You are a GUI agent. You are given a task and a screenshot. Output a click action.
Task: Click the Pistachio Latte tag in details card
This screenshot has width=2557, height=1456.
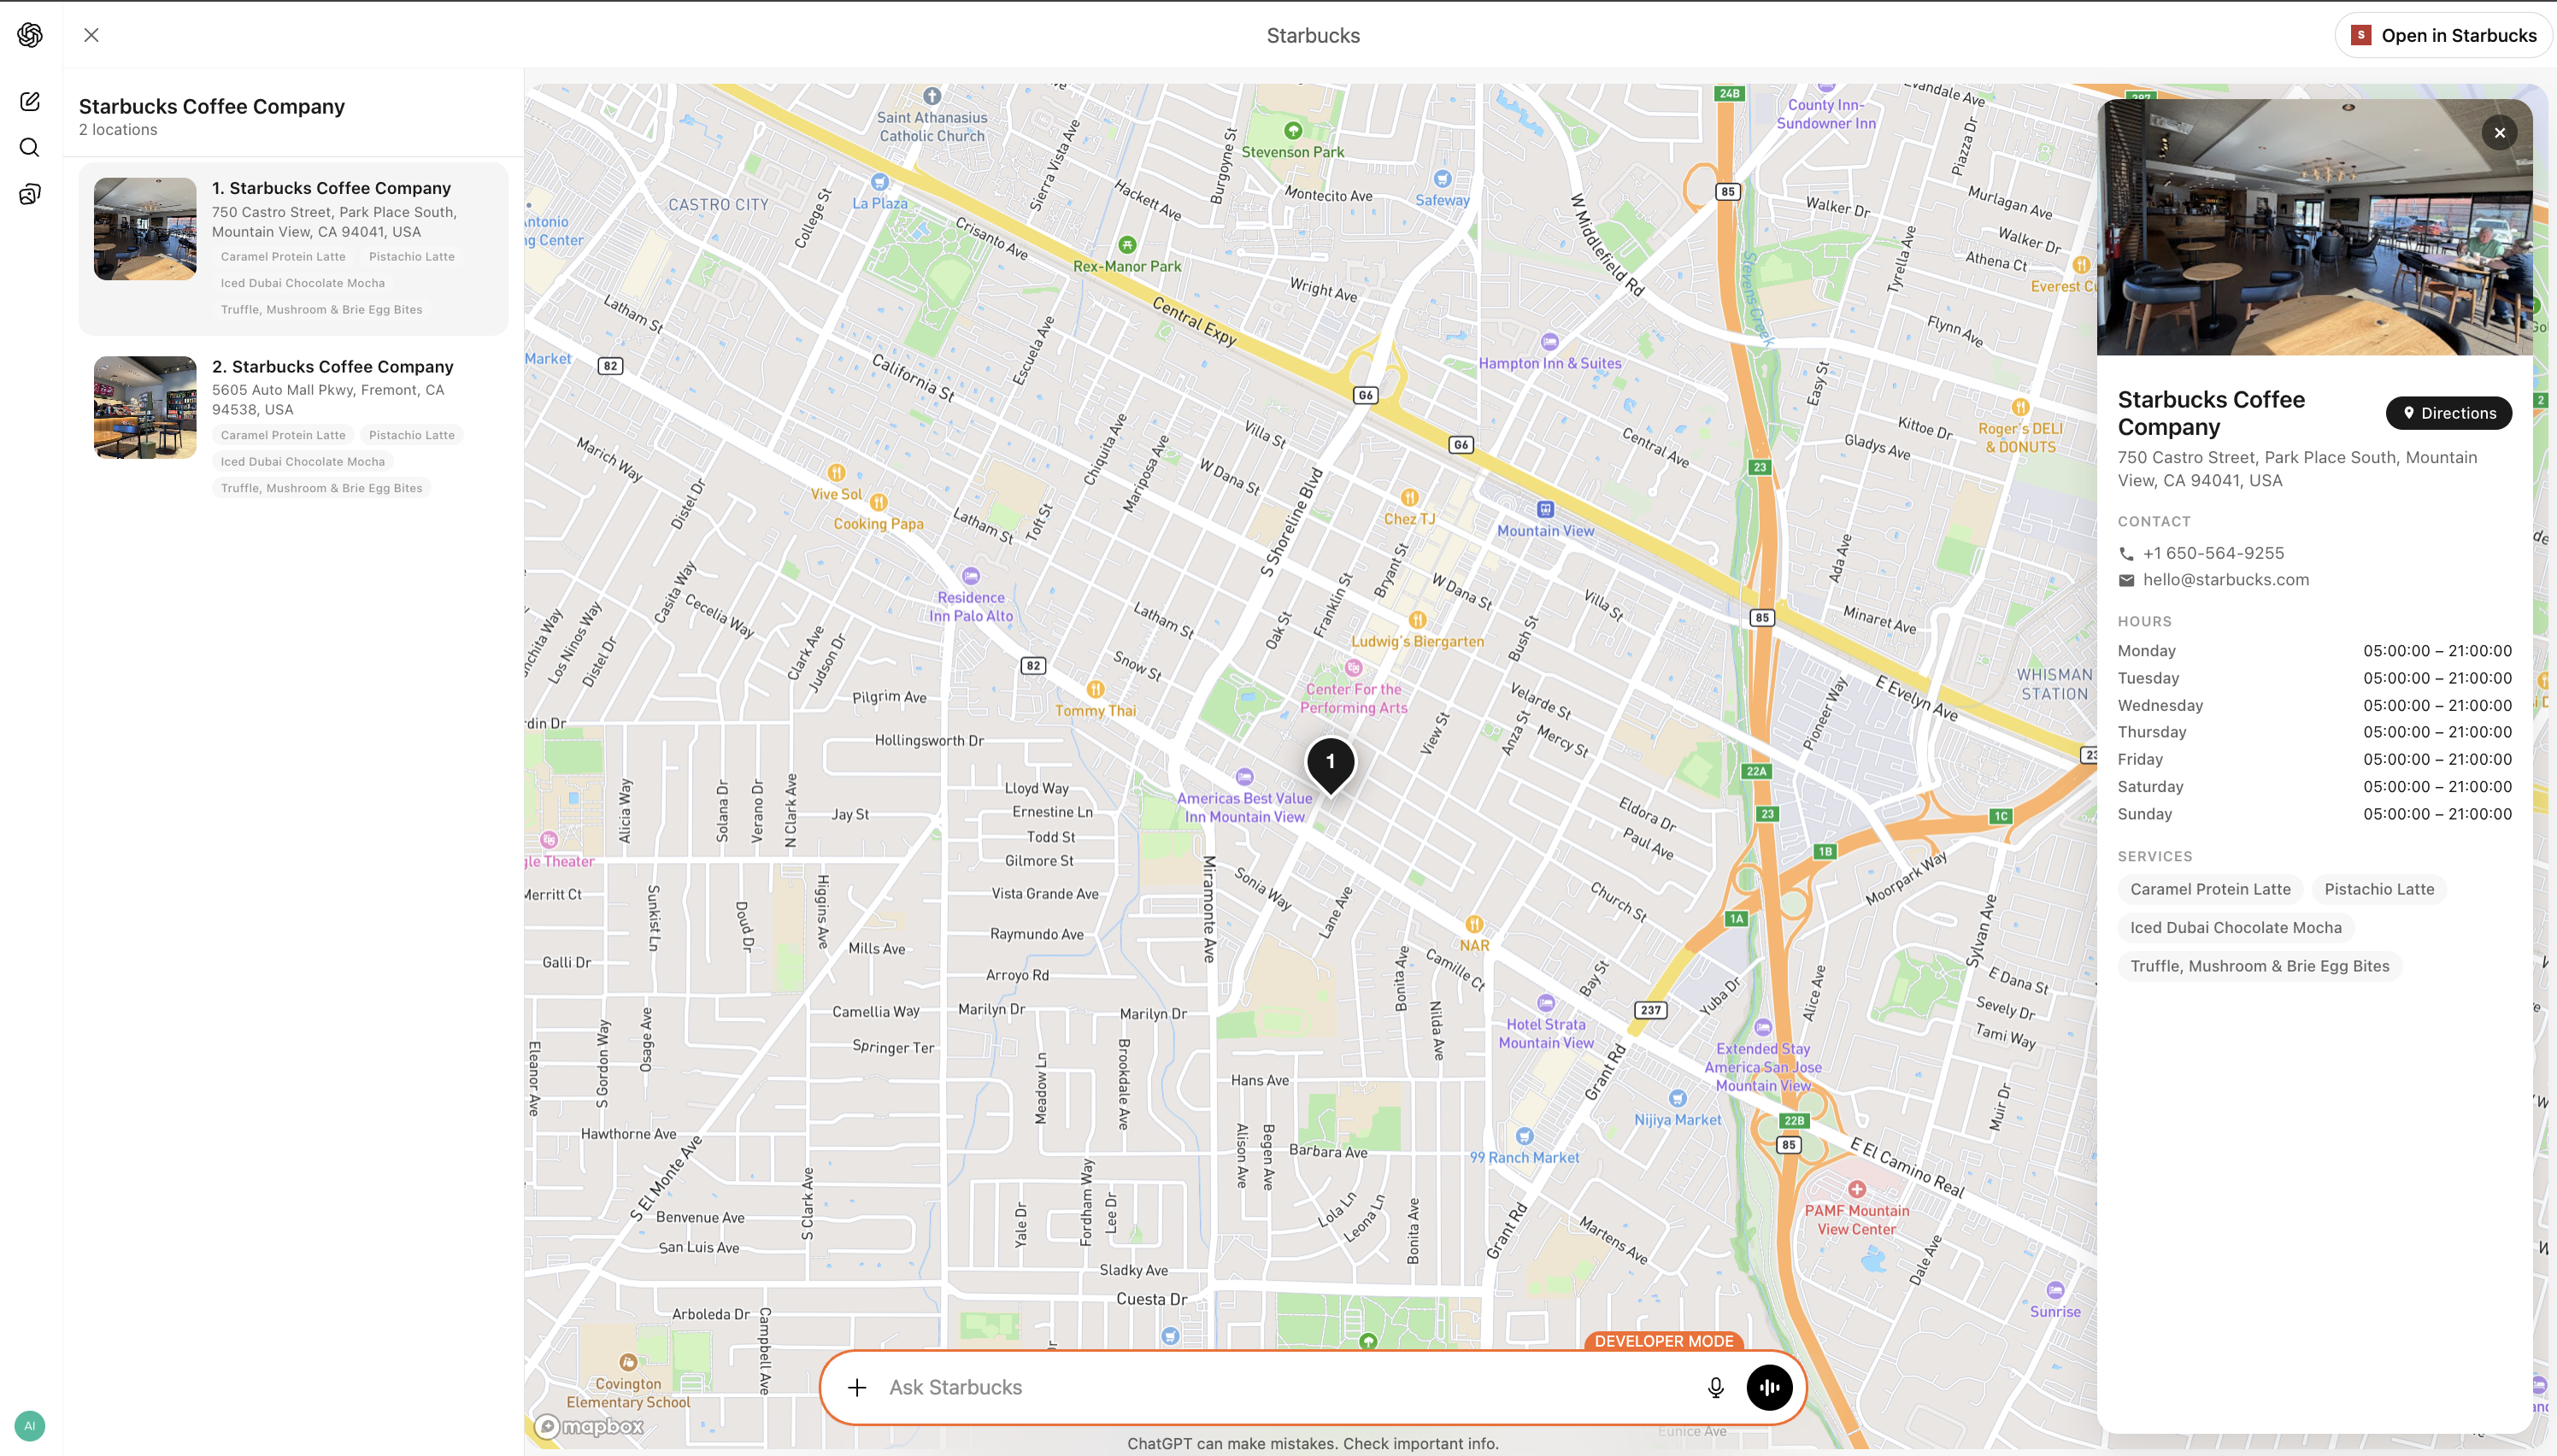2379,889
